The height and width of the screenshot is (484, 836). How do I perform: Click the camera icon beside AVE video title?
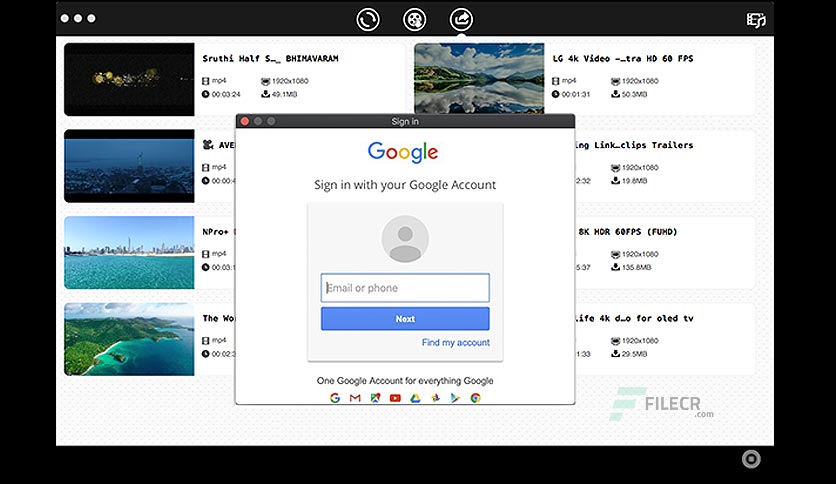coord(208,144)
